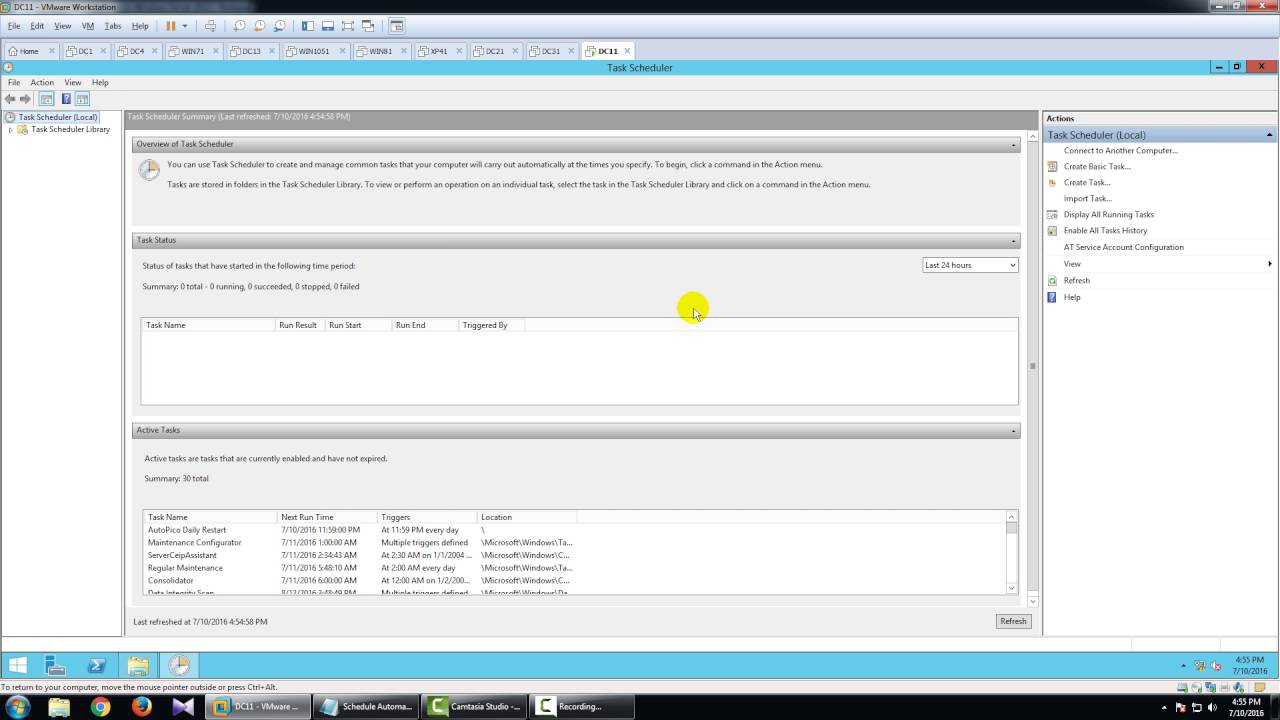Collapse the Overview of Task Scheduler section
Screen dimensions: 1280x720
[x=1013, y=145]
